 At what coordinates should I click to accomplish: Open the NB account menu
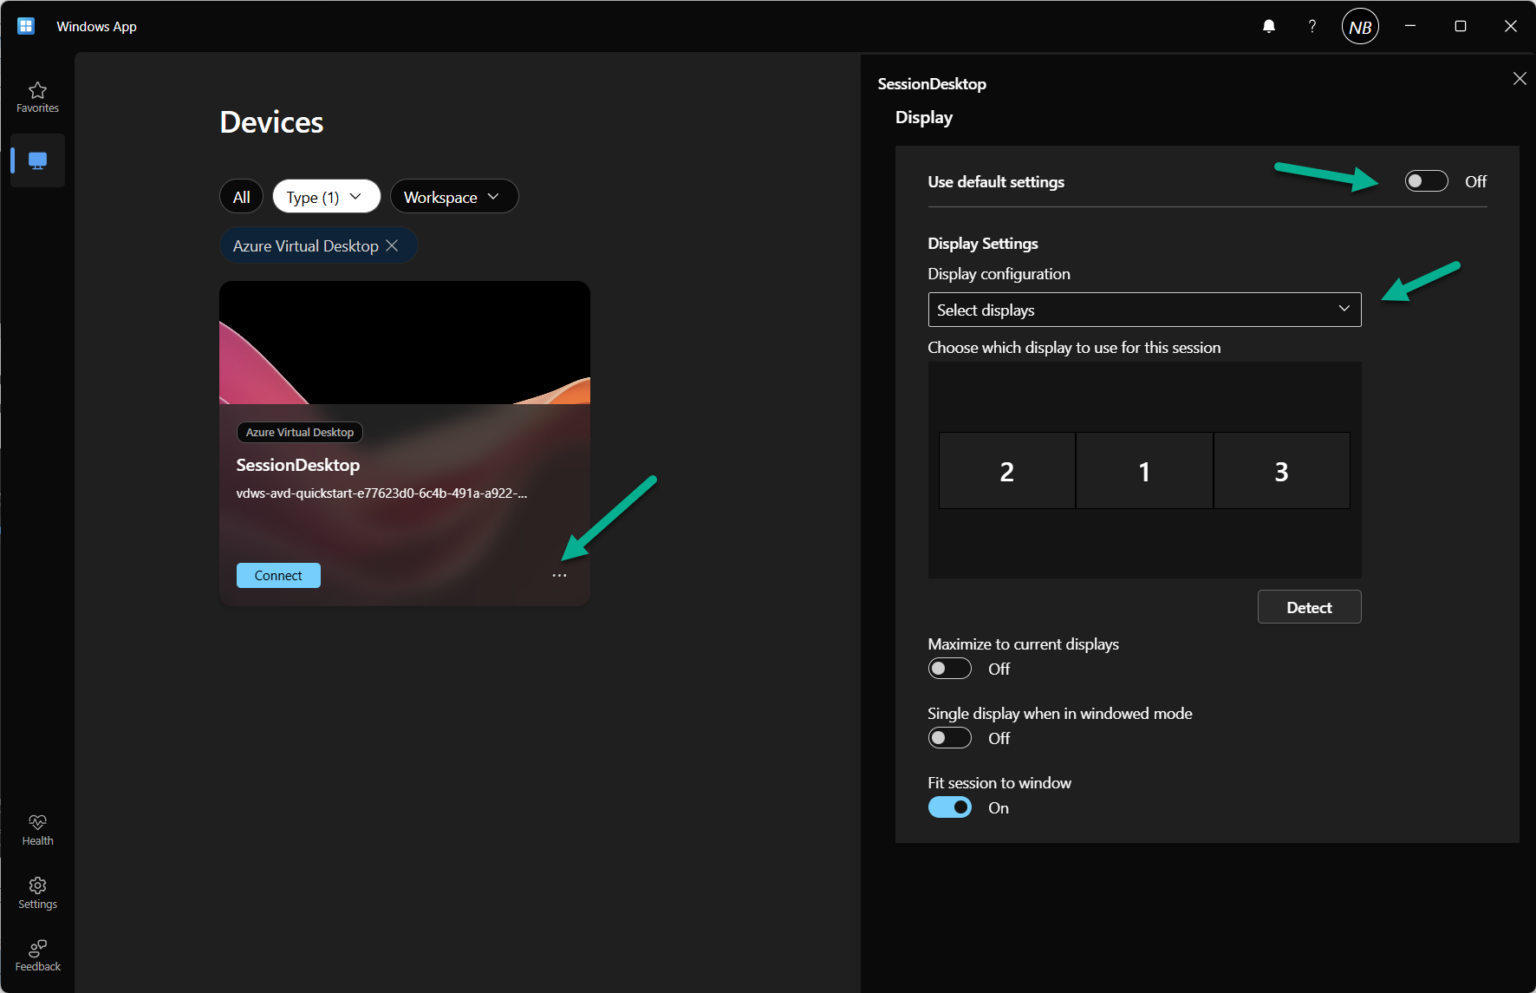[1360, 26]
